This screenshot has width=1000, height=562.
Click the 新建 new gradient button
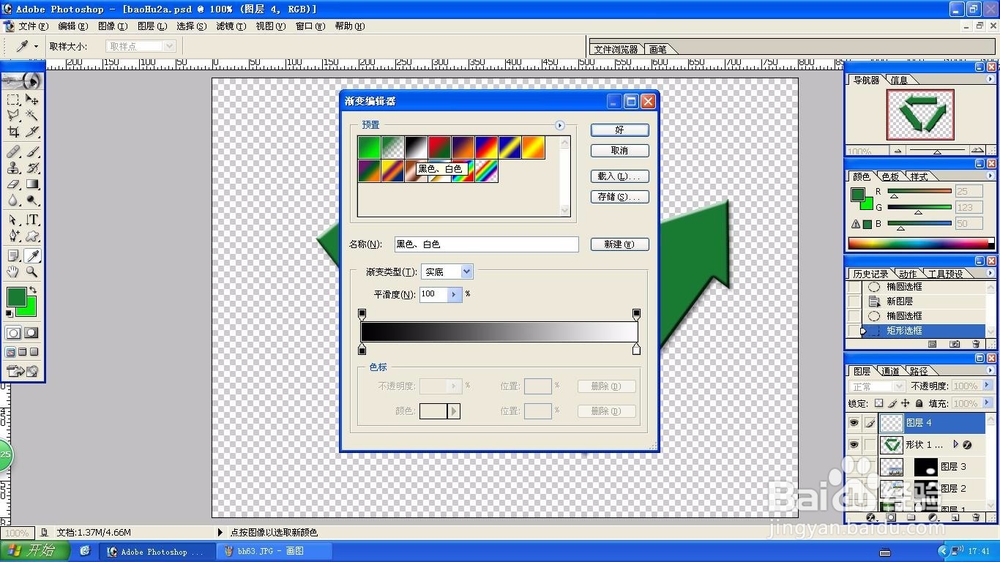click(x=619, y=244)
